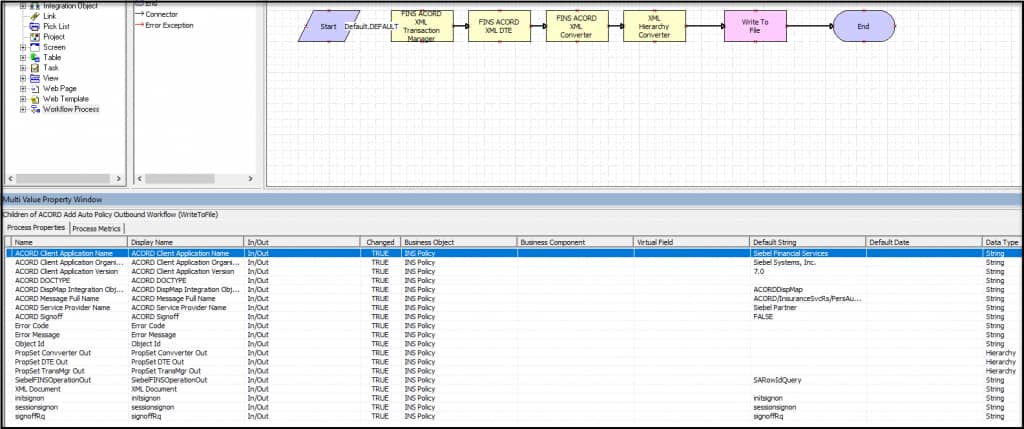This screenshot has width=1024, height=429.
Task: Switch to the Process Metrics tab
Action: pyautogui.click(x=97, y=229)
